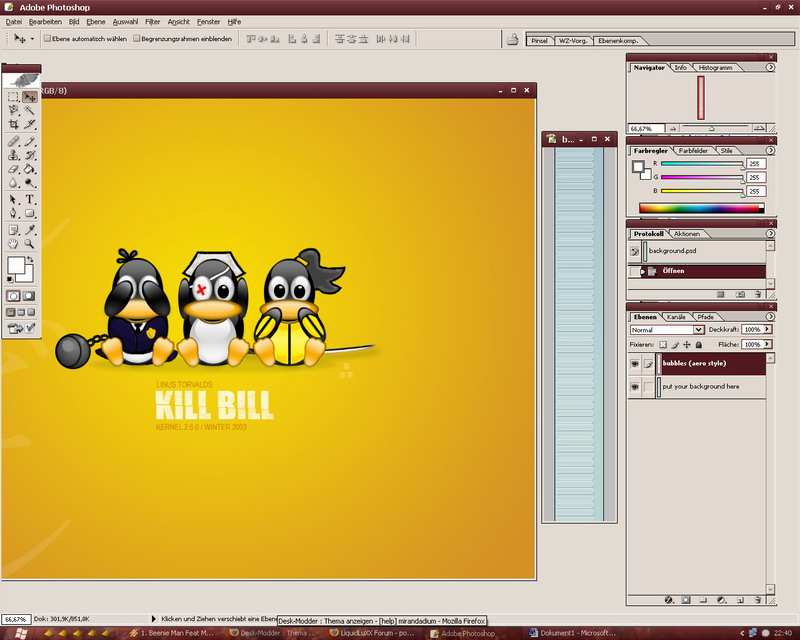Open the Windows Start button
This screenshot has height=640, width=800.
20,633
